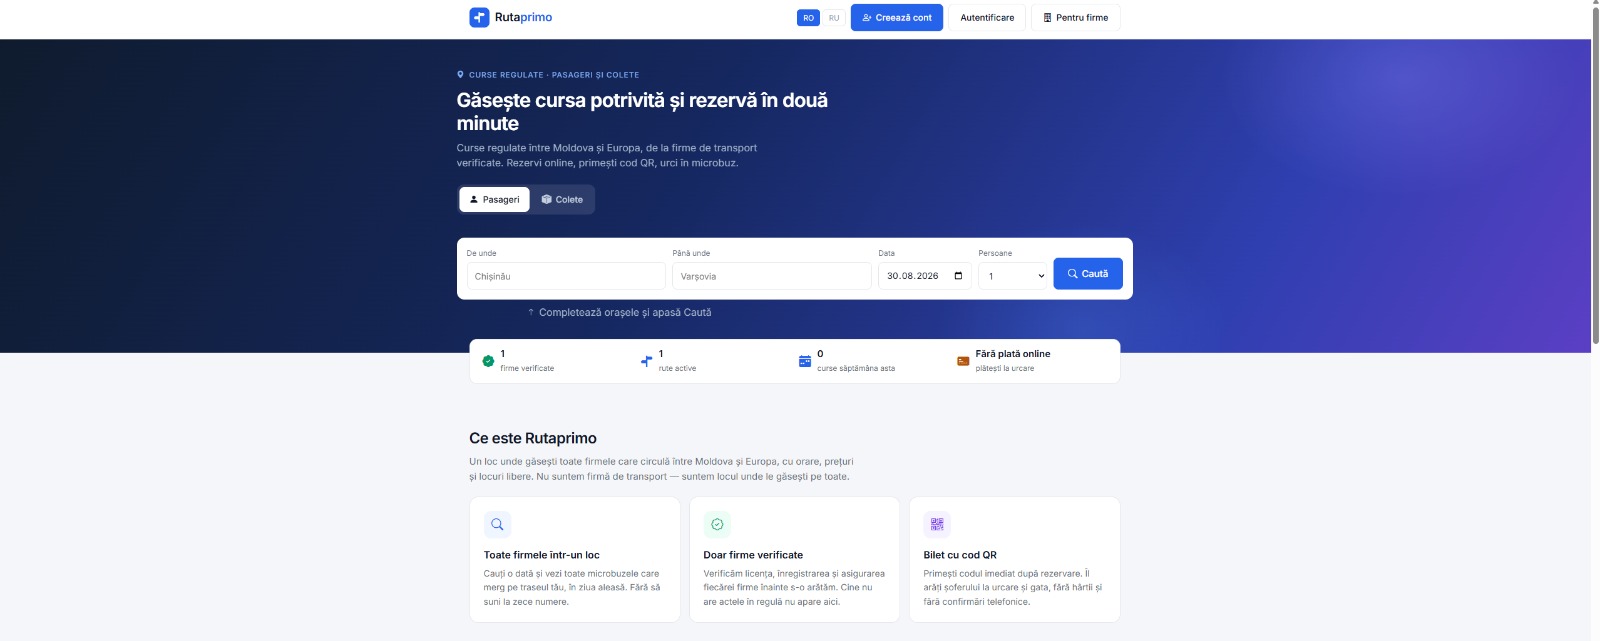Click the text Completează orașele și apasă Caută
The width and height of the screenshot is (1600, 641).
[x=625, y=312]
